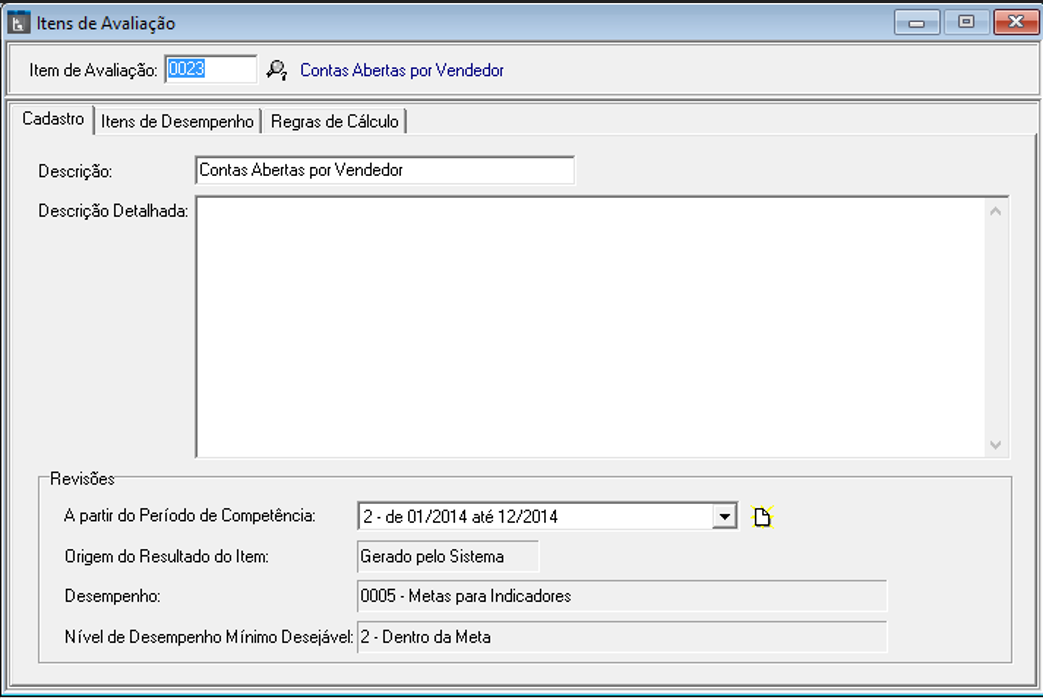Viewport: 1043px width, 699px height.
Task: Click inside the Descrição Detalhada text area
Action: click(590, 327)
